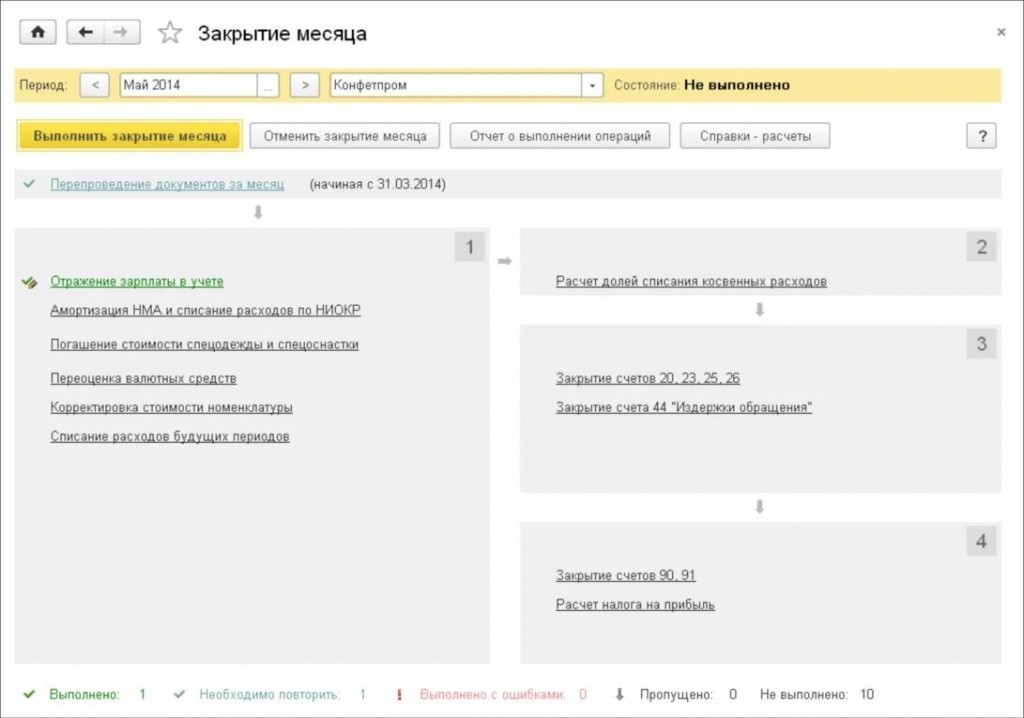This screenshot has width=1024, height=718.
Task: Click Отменить закрытие месяца button
Action: [x=345, y=136]
